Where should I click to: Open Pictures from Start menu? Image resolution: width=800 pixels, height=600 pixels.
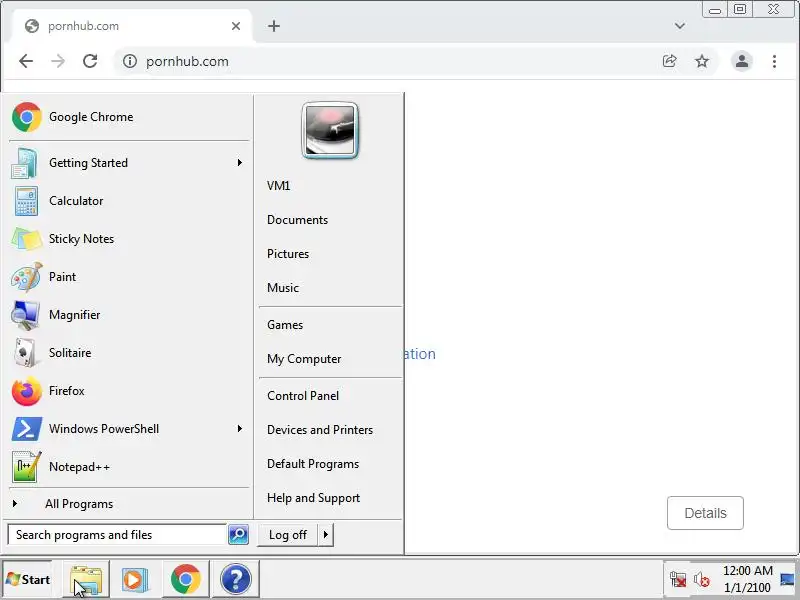[x=288, y=254]
